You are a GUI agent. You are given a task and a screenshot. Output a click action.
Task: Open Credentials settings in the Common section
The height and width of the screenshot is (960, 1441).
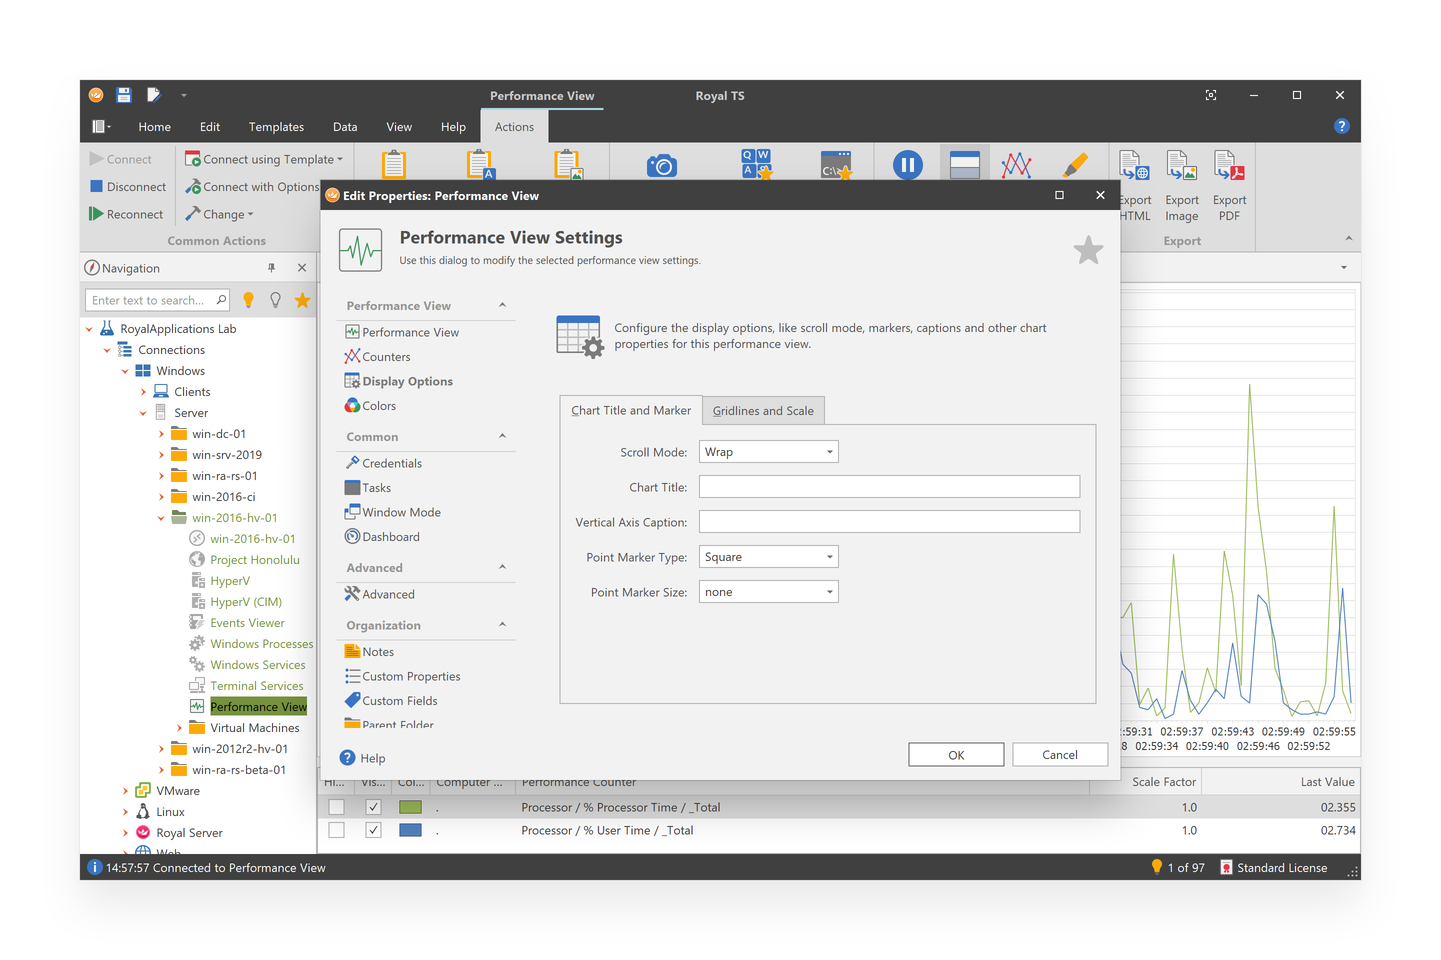[391, 462]
